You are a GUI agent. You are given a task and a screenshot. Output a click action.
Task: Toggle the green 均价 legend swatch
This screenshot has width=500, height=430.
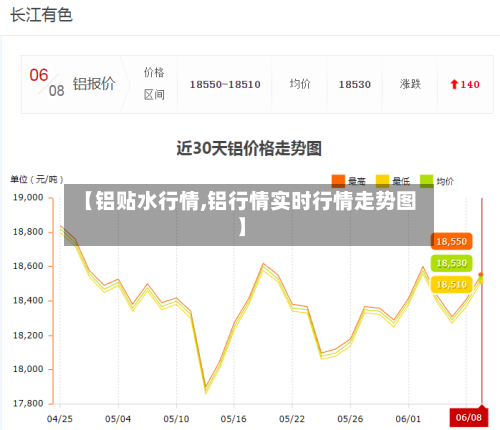(426, 181)
